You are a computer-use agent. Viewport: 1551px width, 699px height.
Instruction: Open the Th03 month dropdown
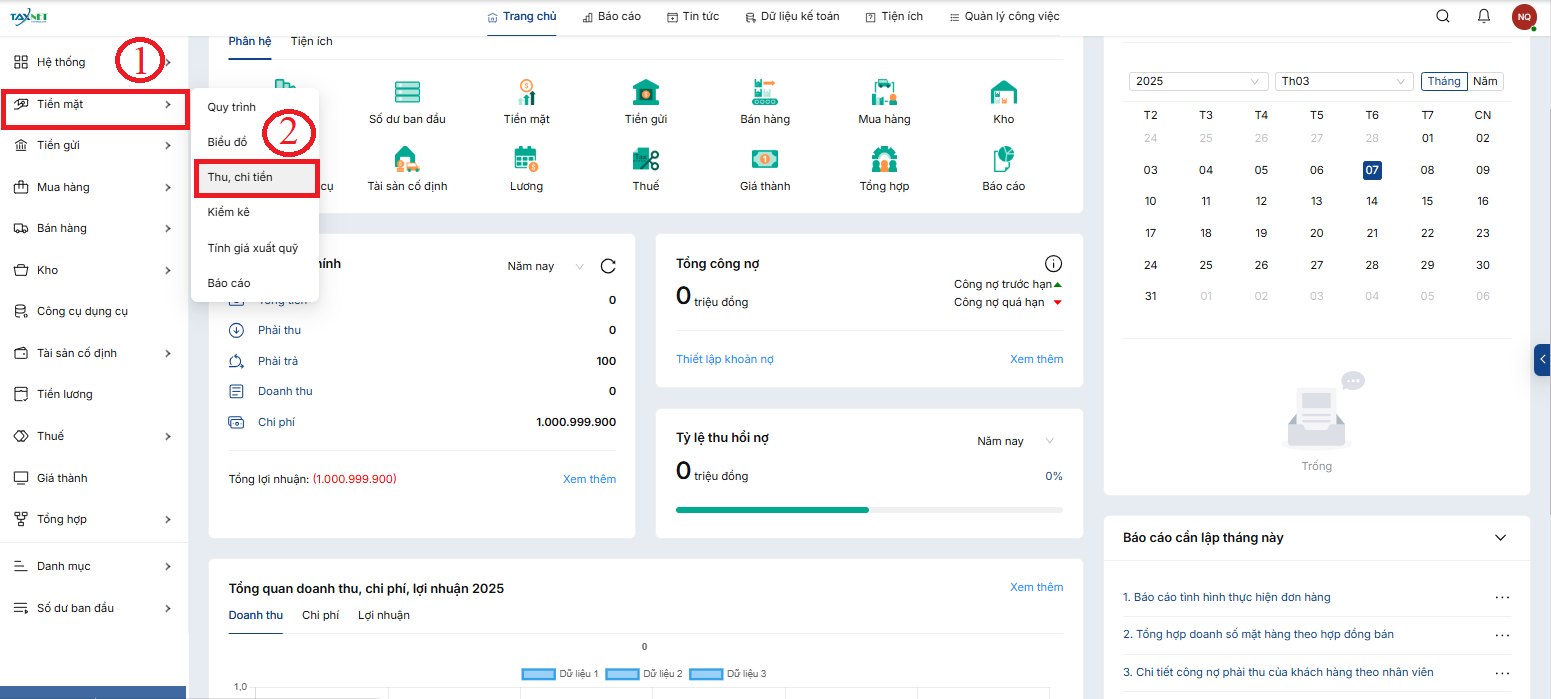(x=1344, y=81)
